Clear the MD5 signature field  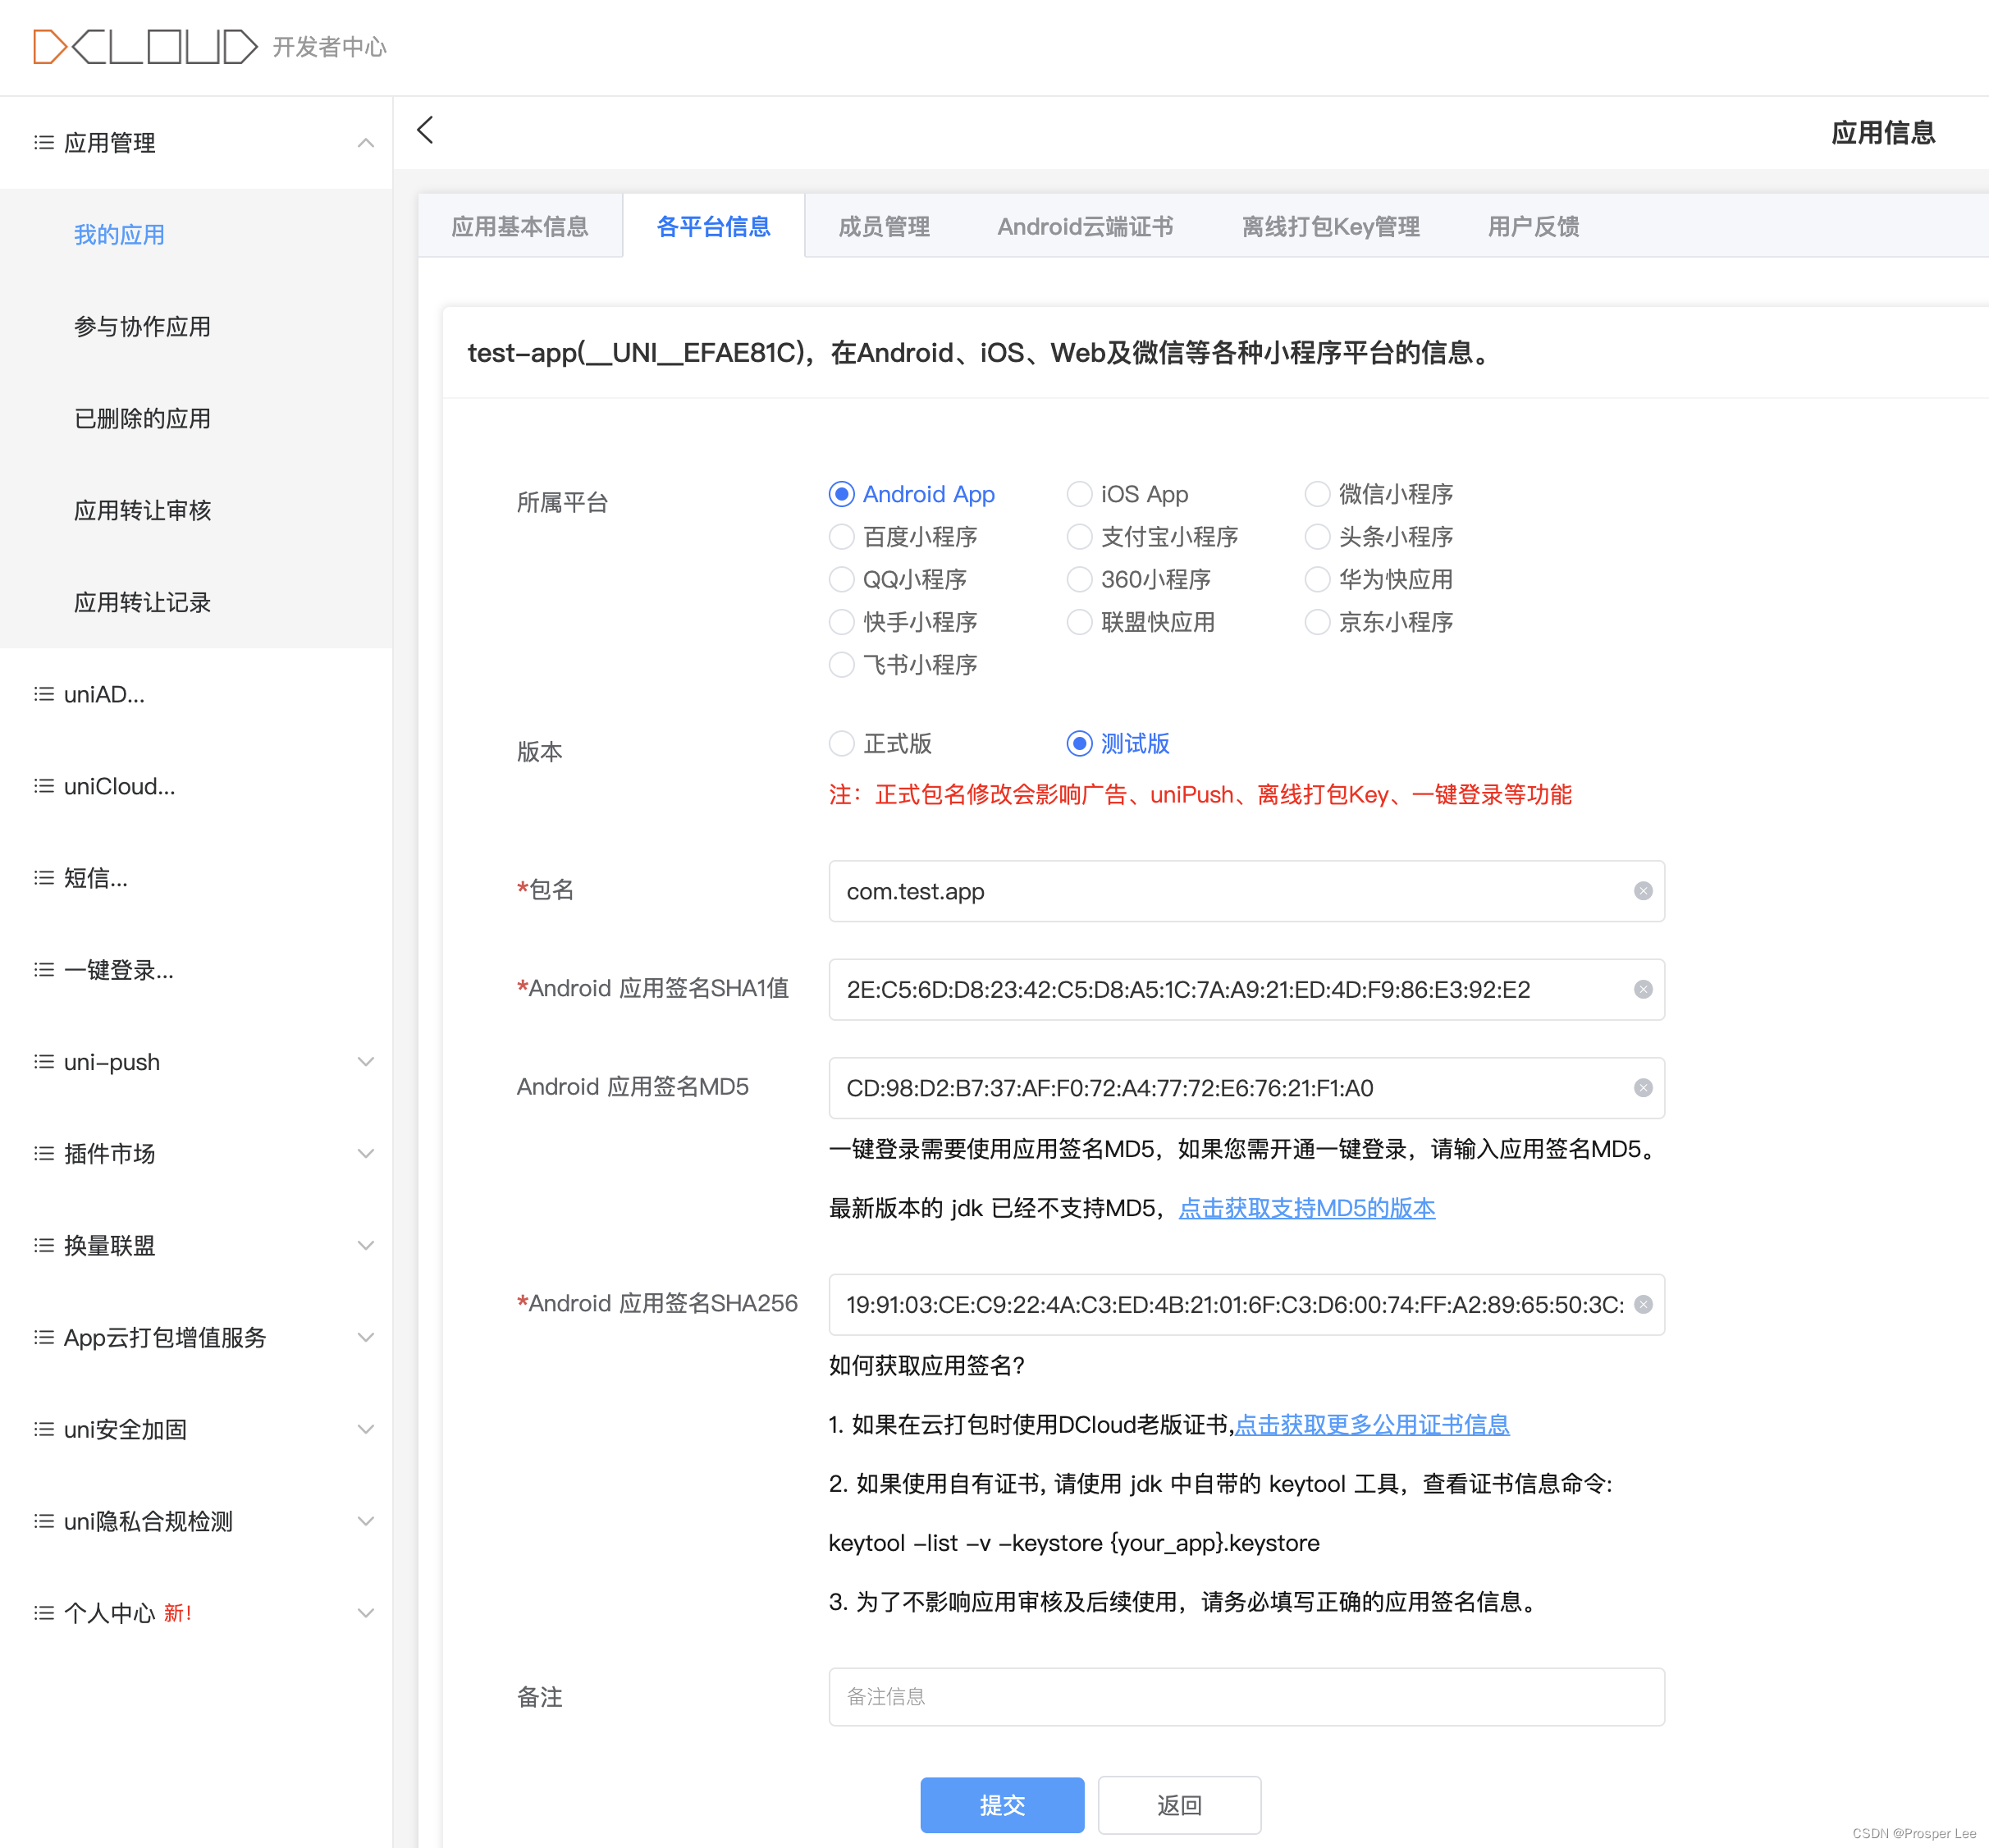[1642, 1088]
